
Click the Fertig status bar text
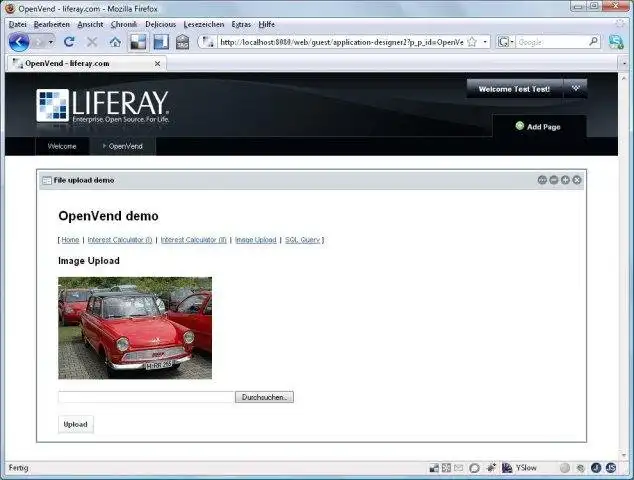pyautogui.click(x=19, y=468)
